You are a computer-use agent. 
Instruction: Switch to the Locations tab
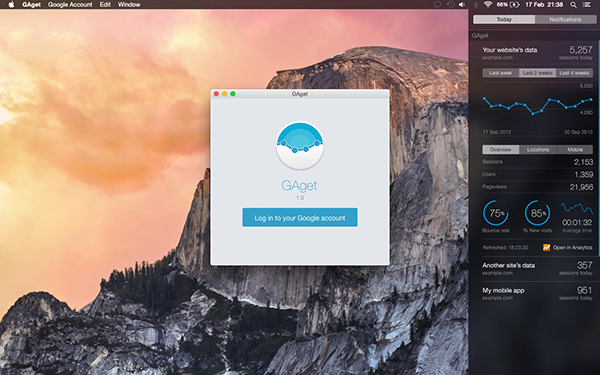point(538,150)
